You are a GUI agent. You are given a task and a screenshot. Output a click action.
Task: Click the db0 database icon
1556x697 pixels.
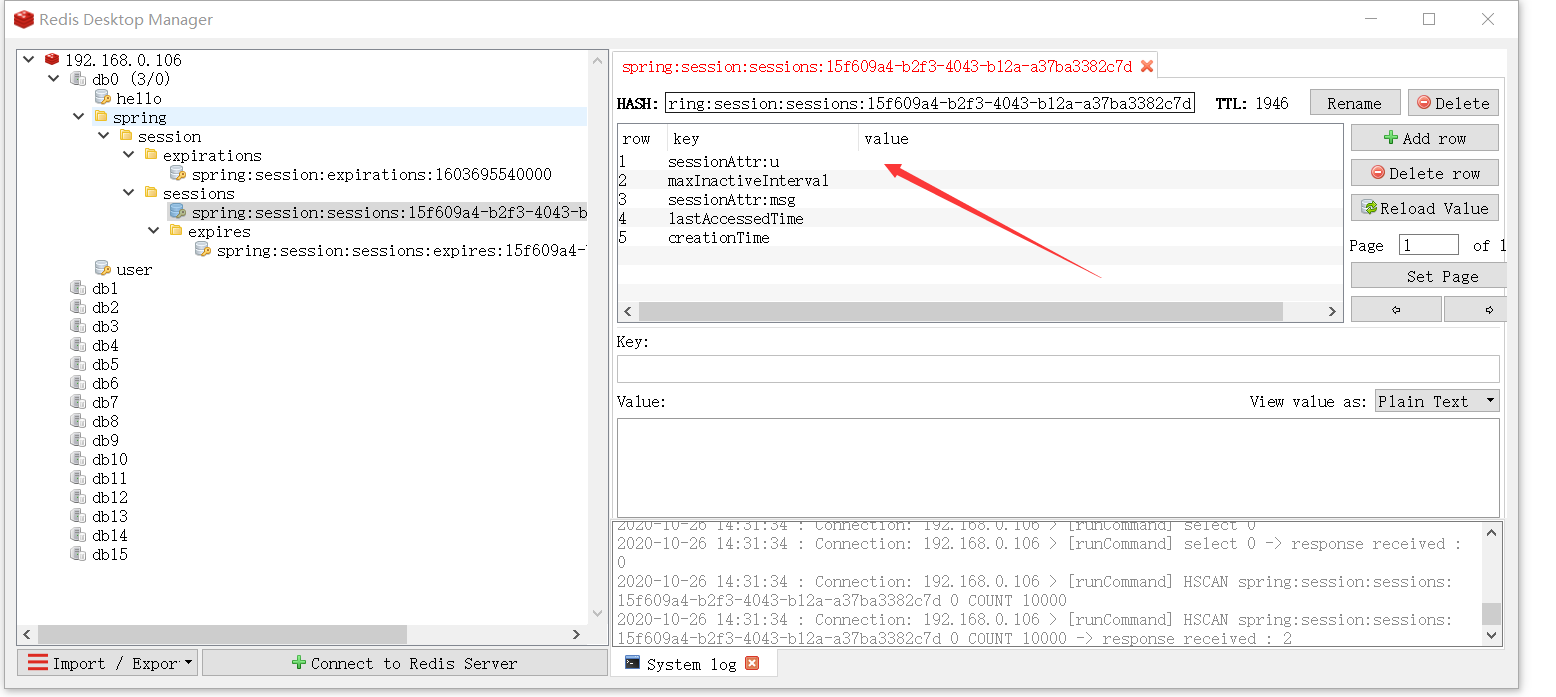coord(78,79)
